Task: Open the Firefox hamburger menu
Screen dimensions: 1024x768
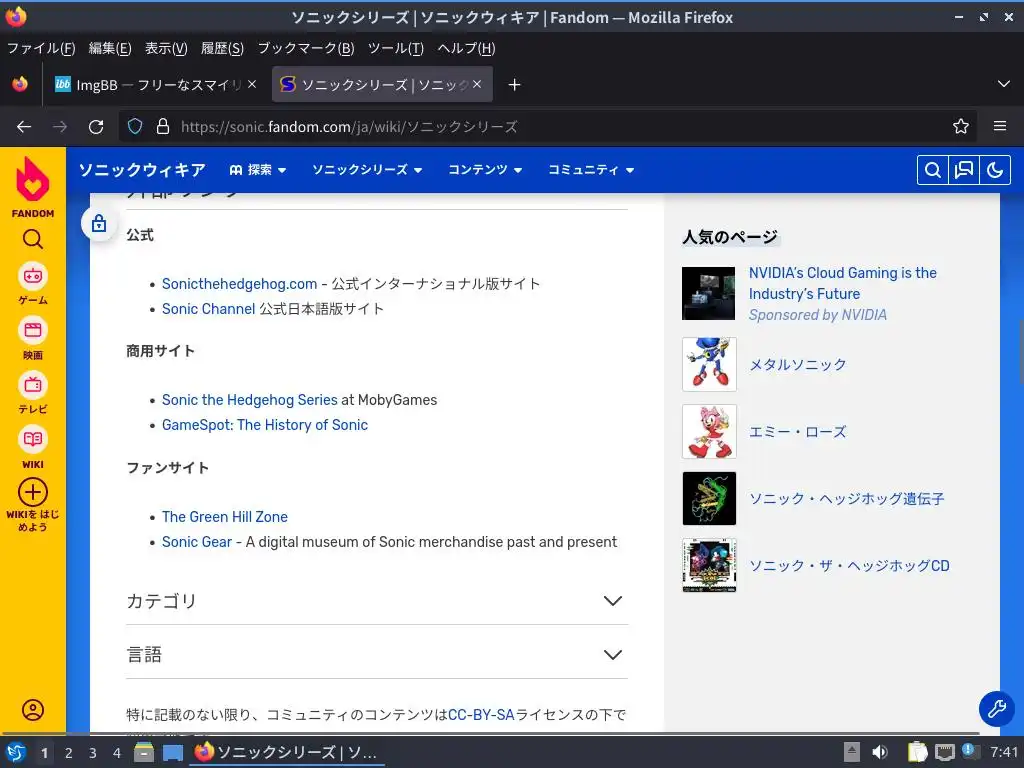Action: point(1000,126)
